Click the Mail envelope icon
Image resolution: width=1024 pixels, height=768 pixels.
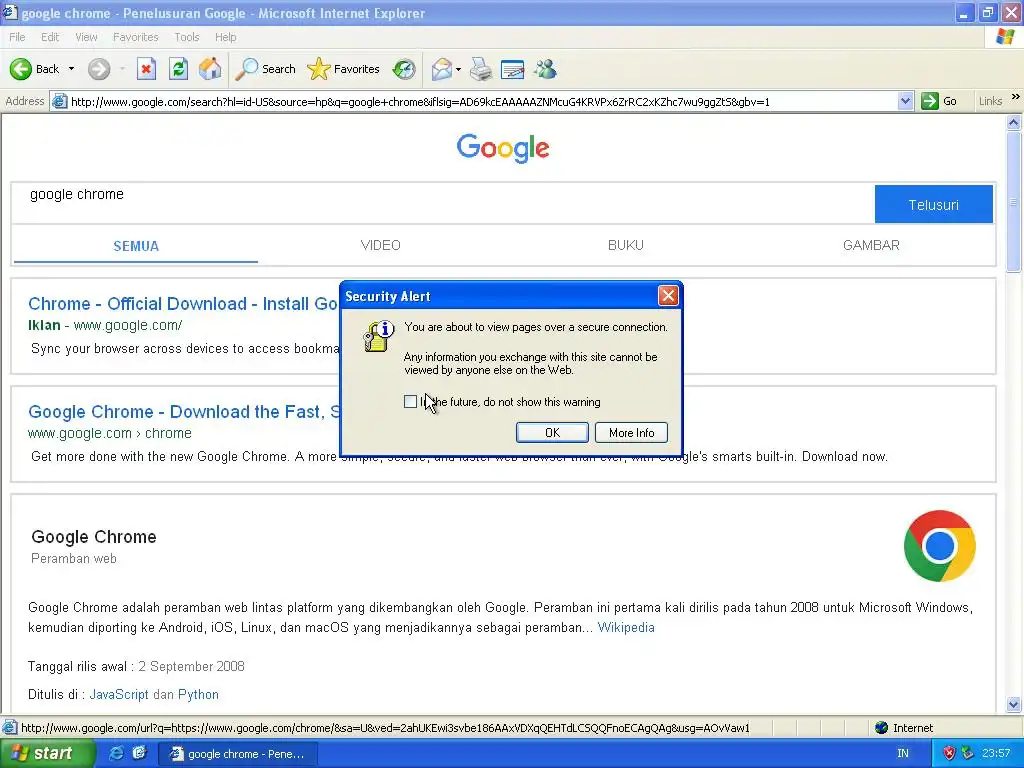point(442,69)
